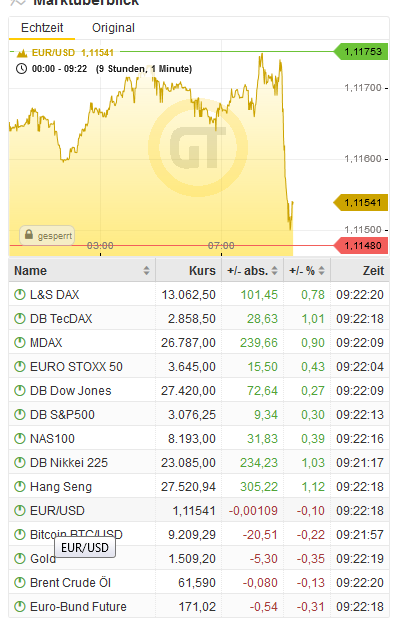The image size is (401, 641).
Task: Click the realtime icon beside Euro-Bund Future
Action: [x=20, y=607]
